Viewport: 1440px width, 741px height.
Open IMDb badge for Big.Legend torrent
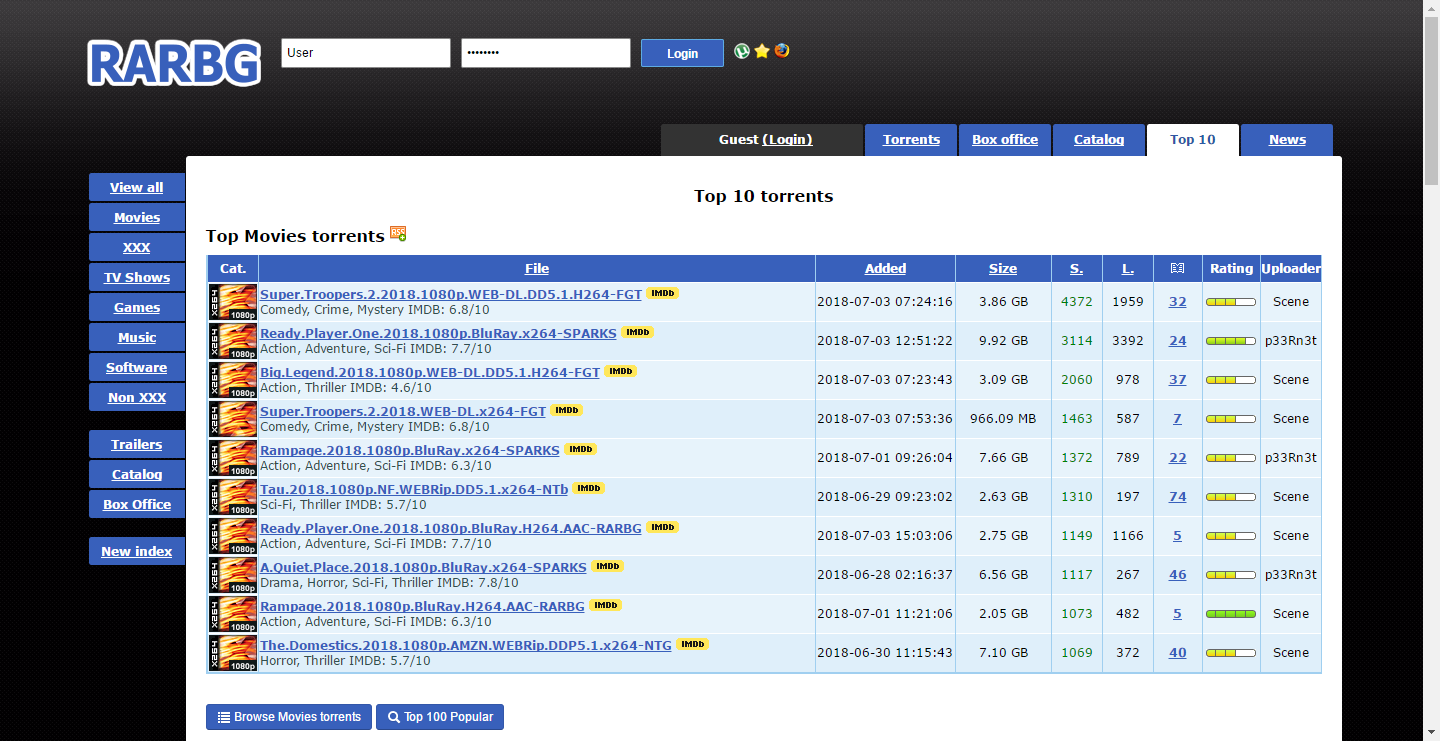click(x=621, y=371)
